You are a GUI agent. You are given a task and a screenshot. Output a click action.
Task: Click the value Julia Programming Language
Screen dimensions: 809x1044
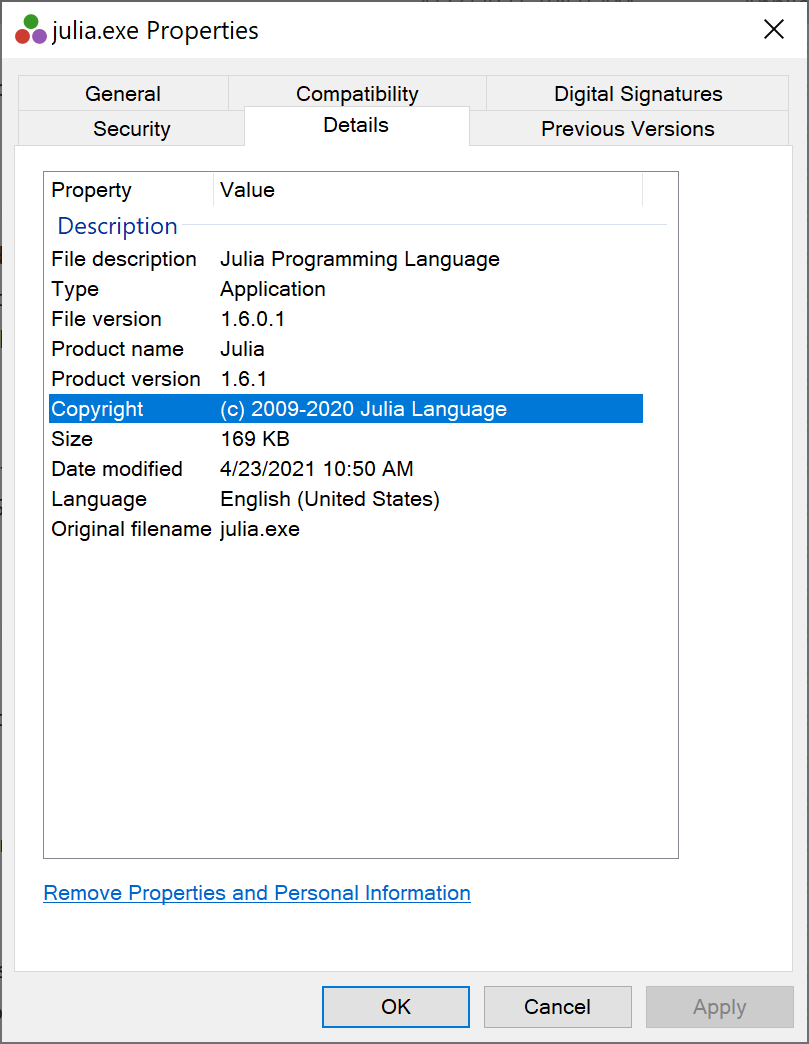pos(360,259)
